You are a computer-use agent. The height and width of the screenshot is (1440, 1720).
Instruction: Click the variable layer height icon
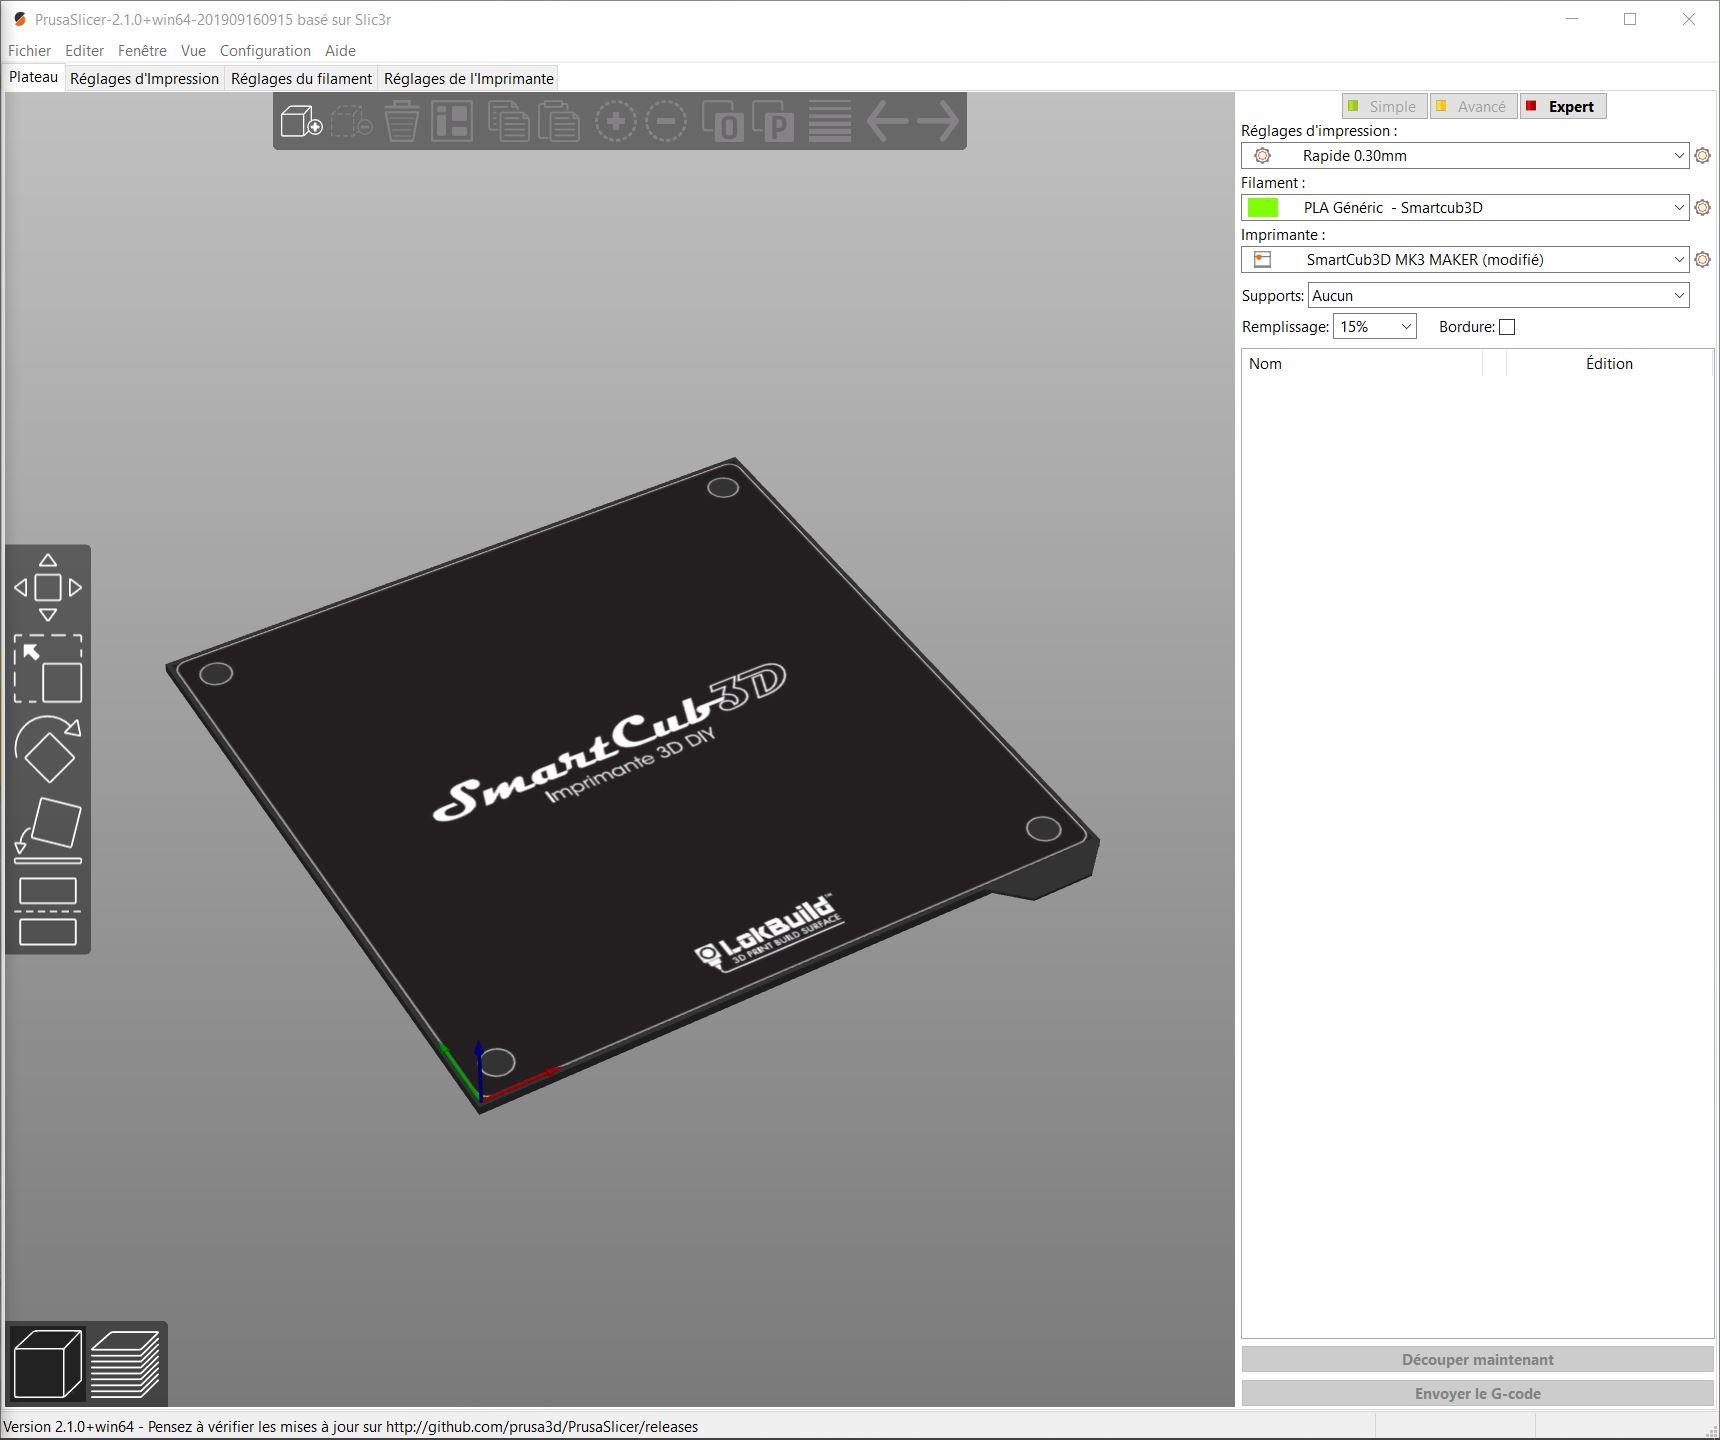(x=830, y=122)
